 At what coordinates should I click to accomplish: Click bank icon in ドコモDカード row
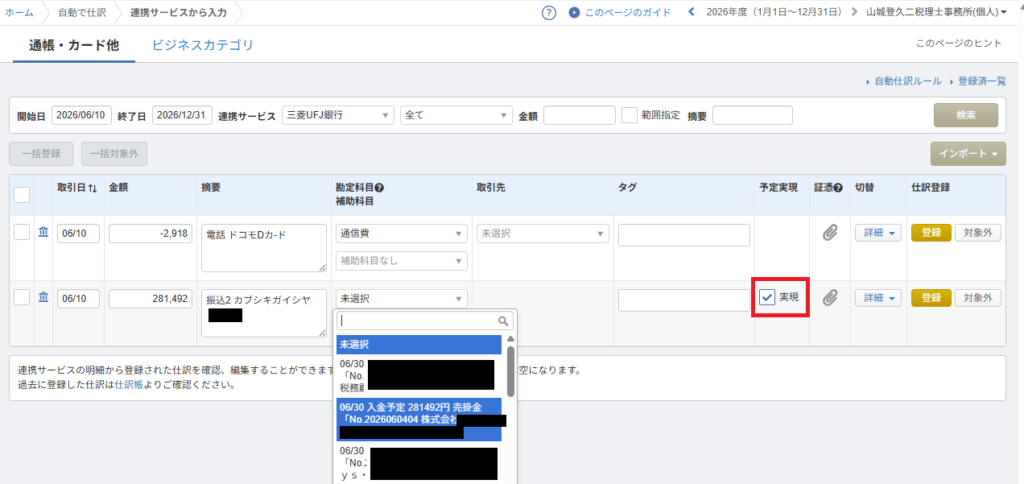[x=43, y=232]
